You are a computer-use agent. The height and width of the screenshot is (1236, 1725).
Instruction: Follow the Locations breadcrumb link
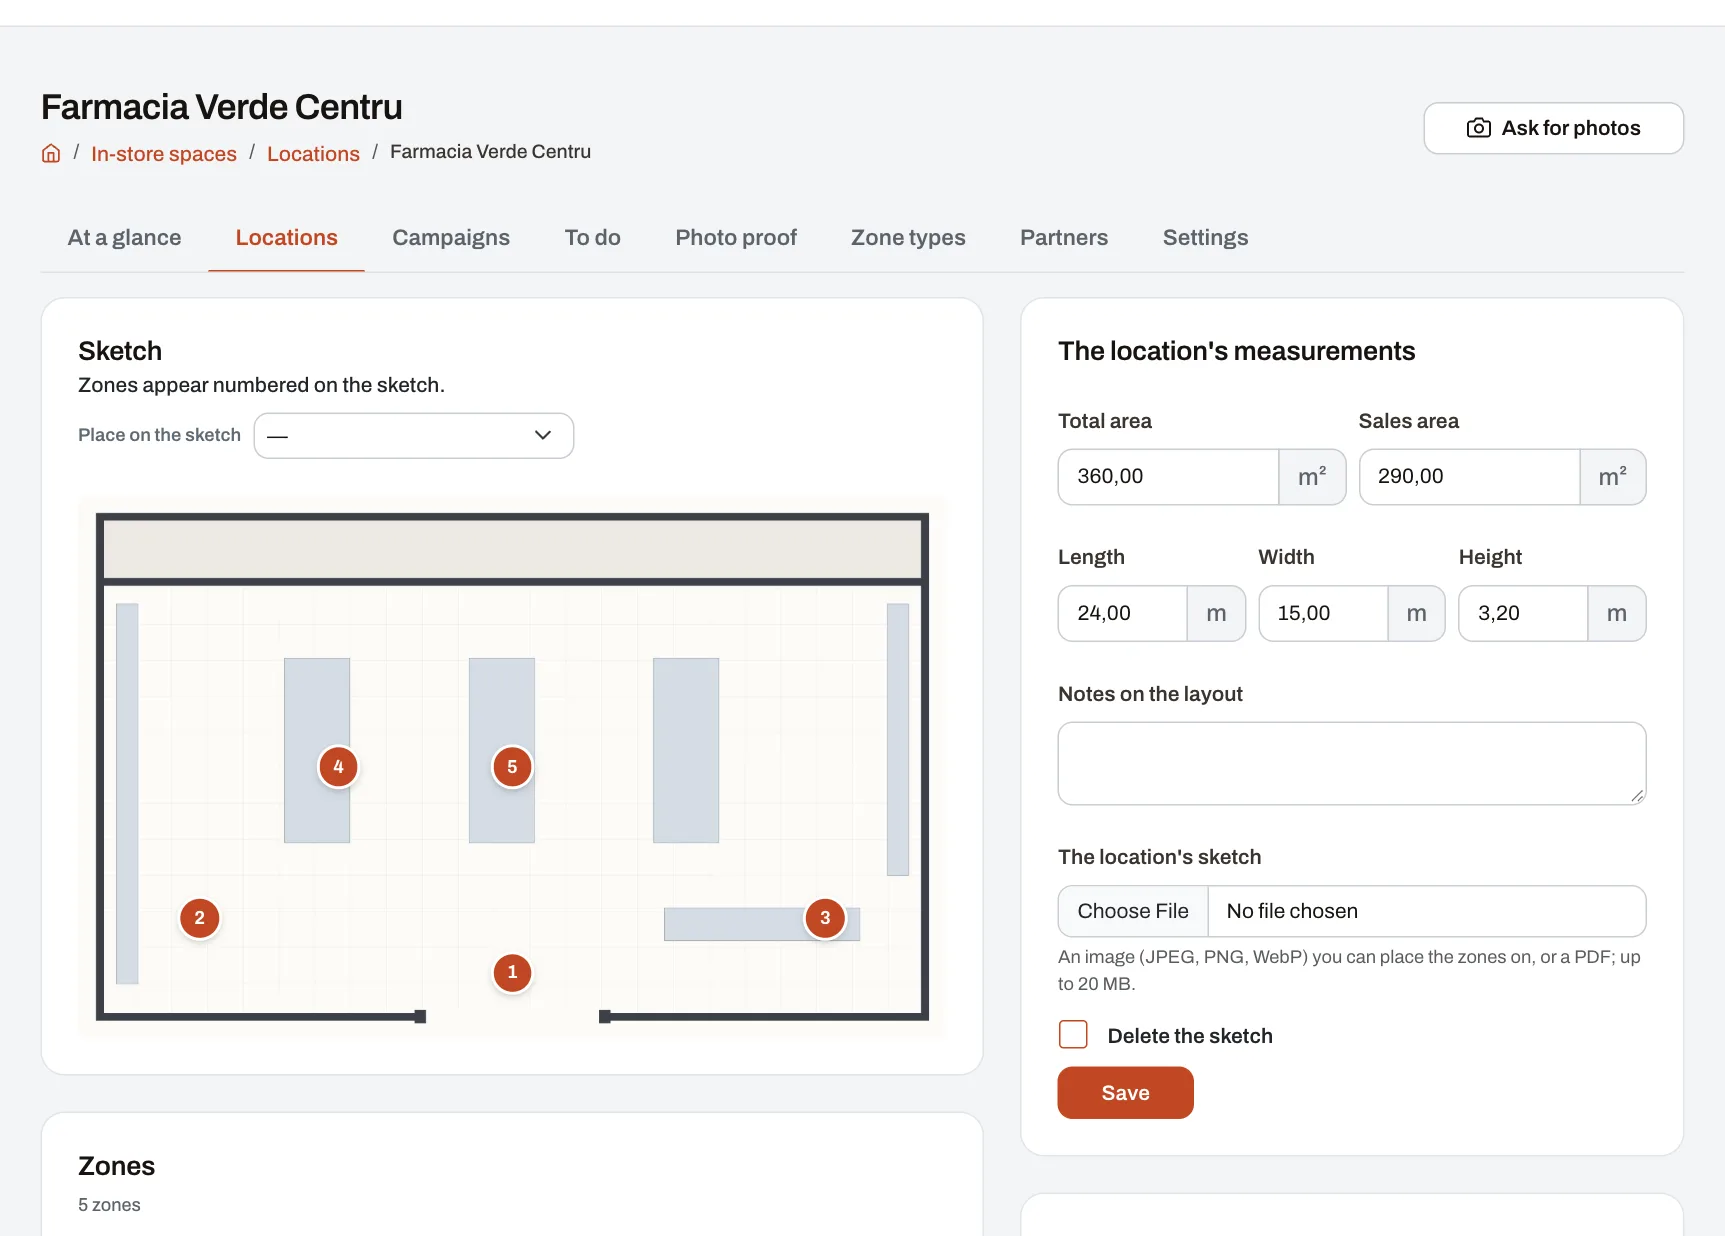coord(313,154)
